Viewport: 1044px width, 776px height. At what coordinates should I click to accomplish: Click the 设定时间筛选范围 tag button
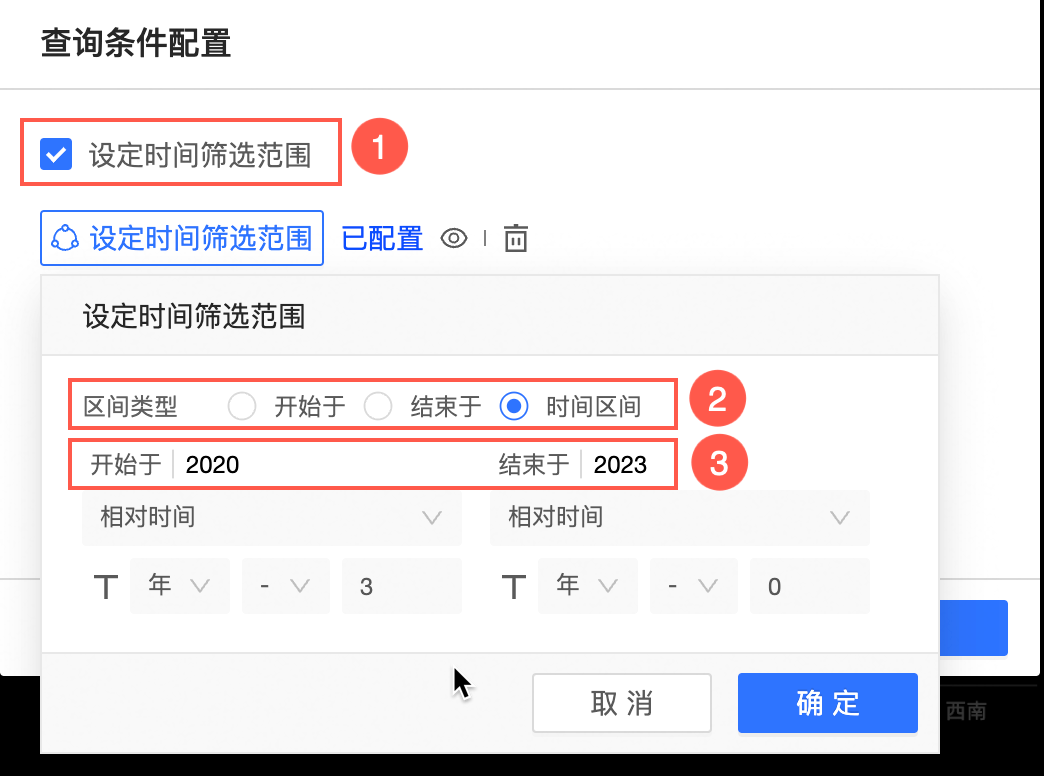click(182, 238)
